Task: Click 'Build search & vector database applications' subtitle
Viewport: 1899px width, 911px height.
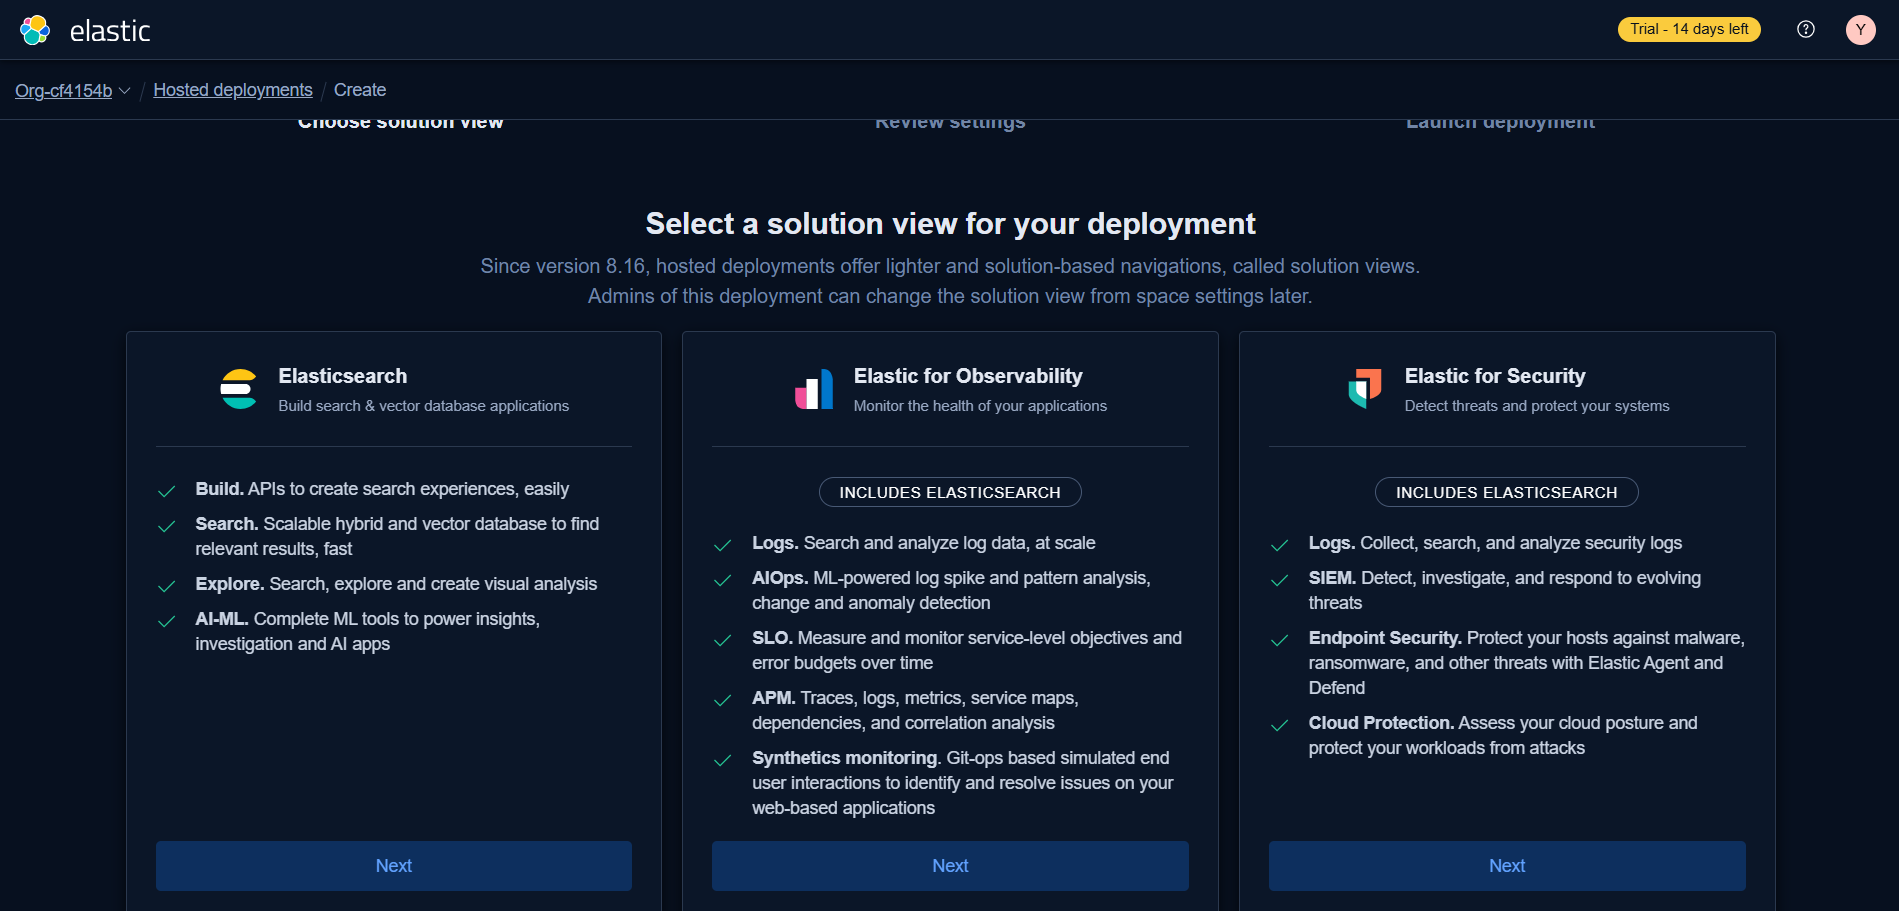Action: 424,406
